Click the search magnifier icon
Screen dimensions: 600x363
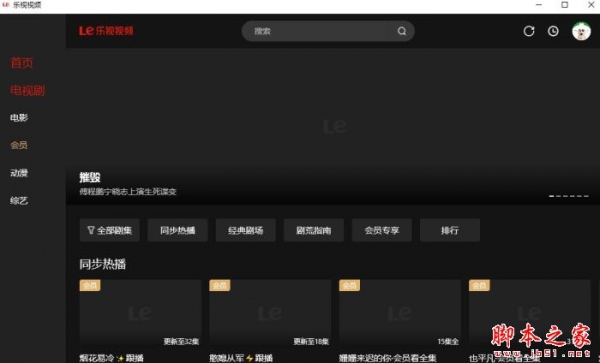(401, 31)
